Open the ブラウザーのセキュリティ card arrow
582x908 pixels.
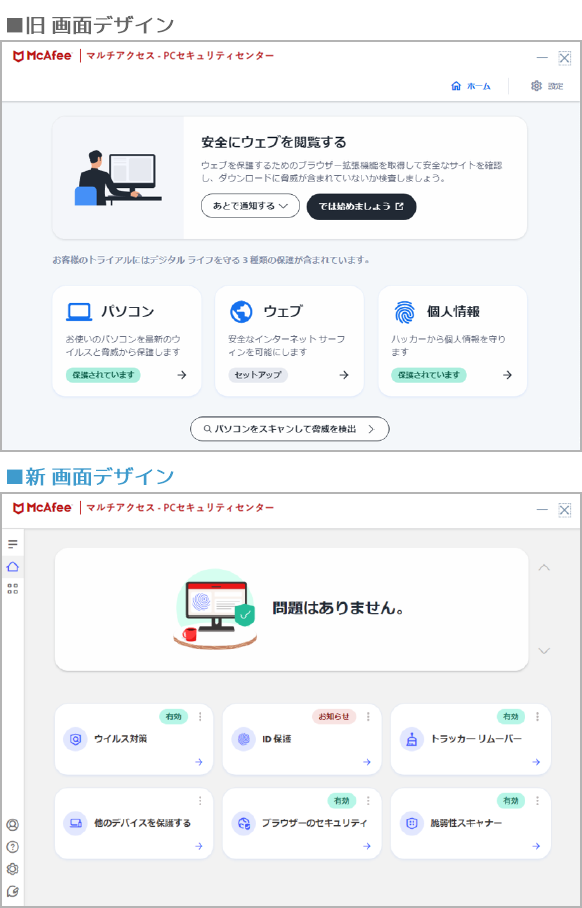pyautogui.click(x=367, y=846)
